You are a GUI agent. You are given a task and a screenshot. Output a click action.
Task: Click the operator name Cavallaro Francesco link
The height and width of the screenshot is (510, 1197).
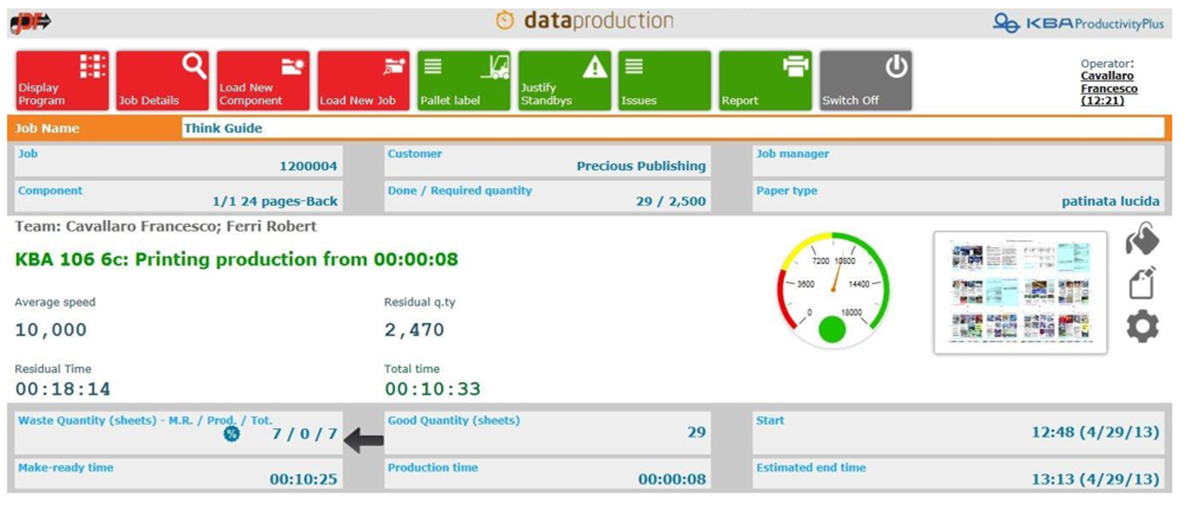(x=1108, y=82)
